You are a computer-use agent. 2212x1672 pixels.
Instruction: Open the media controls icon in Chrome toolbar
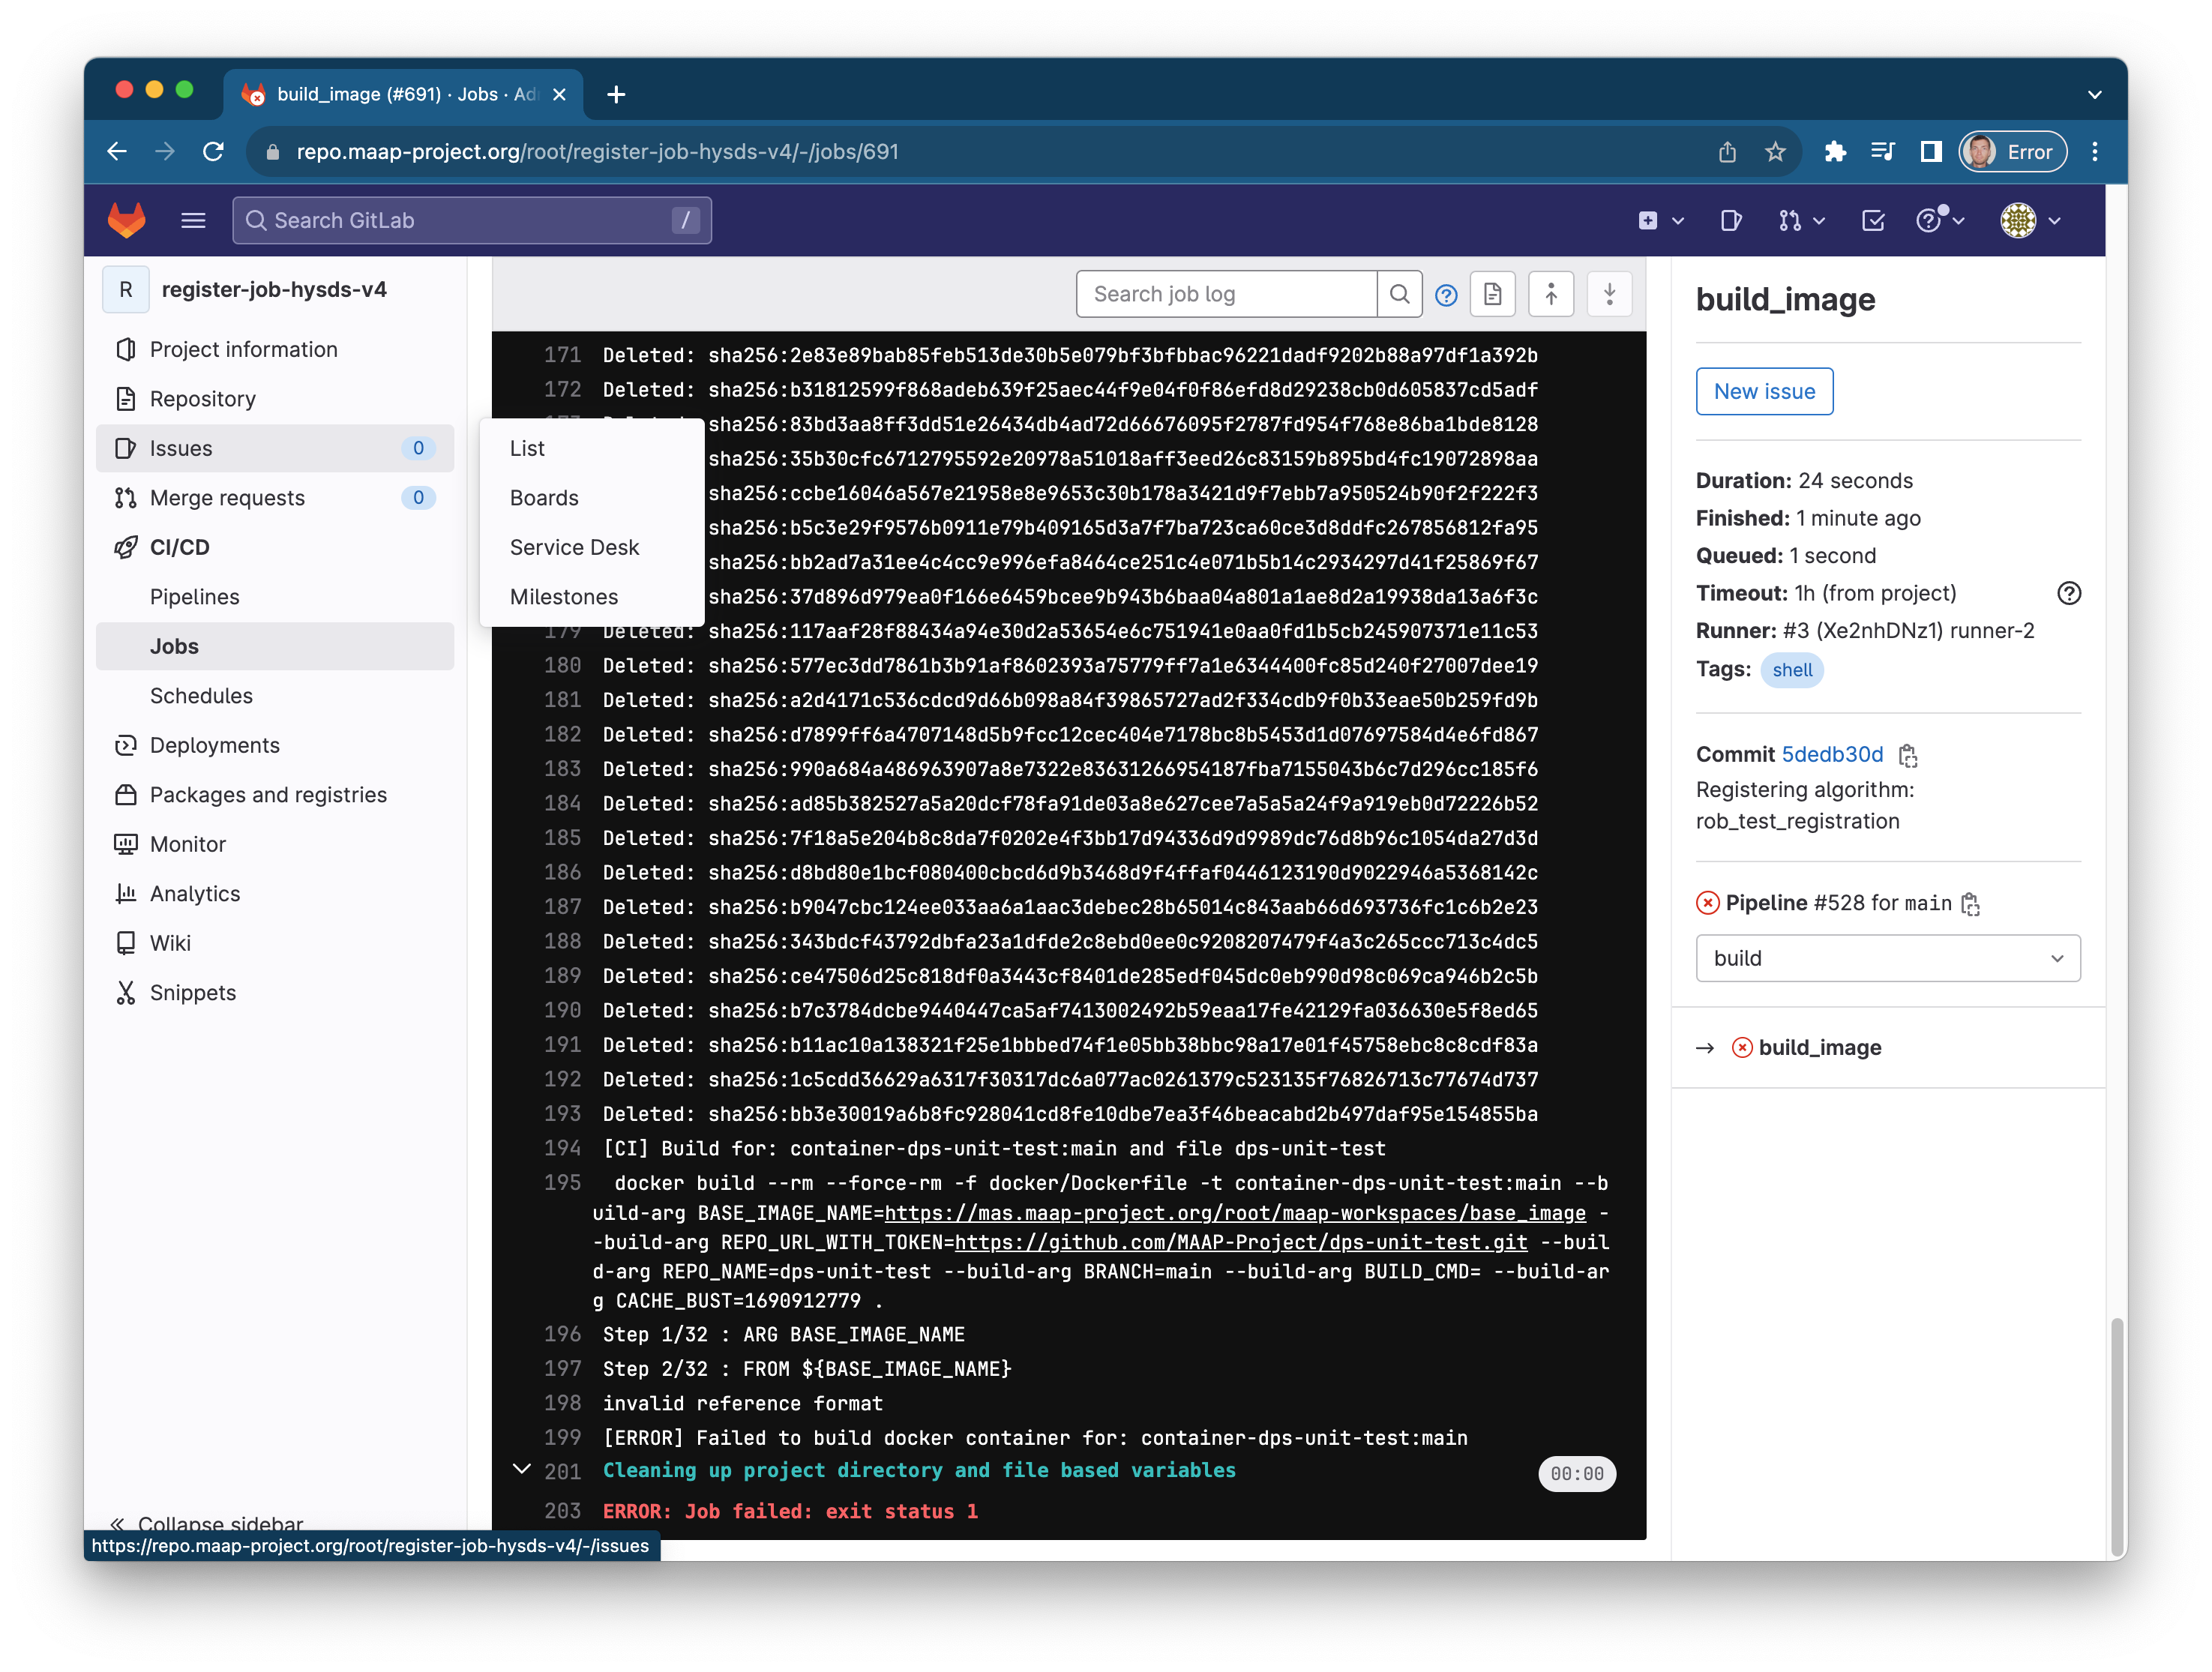(1883, 151)
